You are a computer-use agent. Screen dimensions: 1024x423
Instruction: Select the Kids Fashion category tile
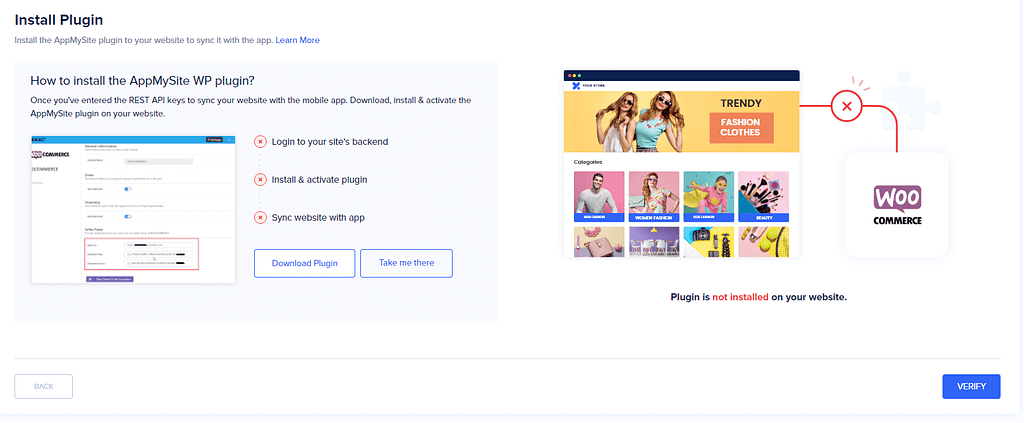point(708,196)
